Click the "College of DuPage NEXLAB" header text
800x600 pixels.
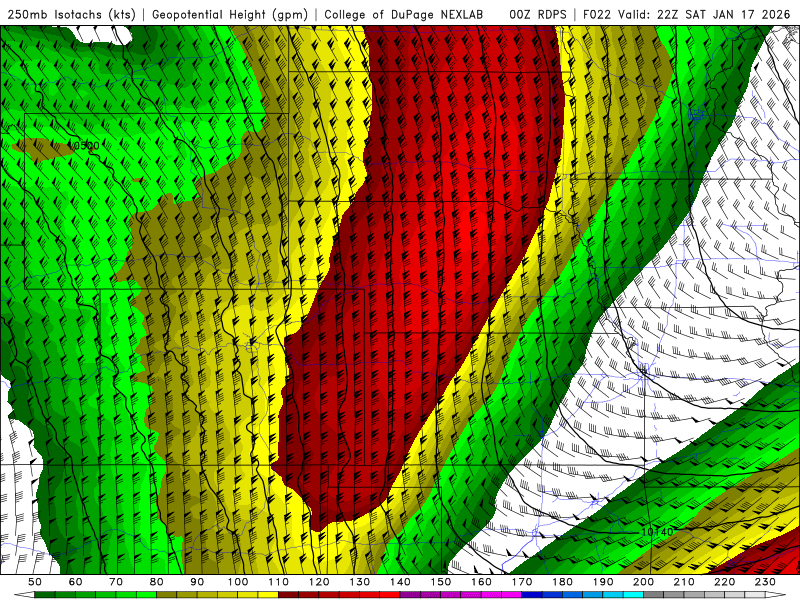point(404,15)
